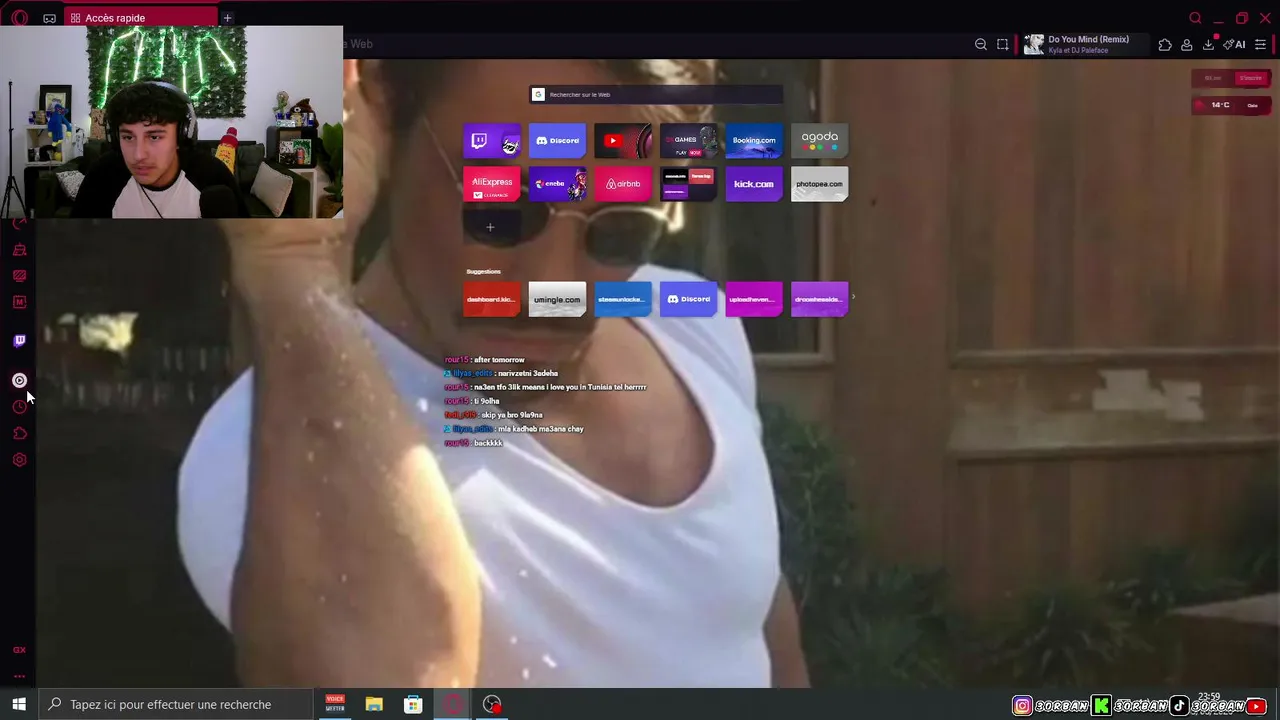
Task: Open the Easy Setup sliders icon
Action: click(1261, 44)
